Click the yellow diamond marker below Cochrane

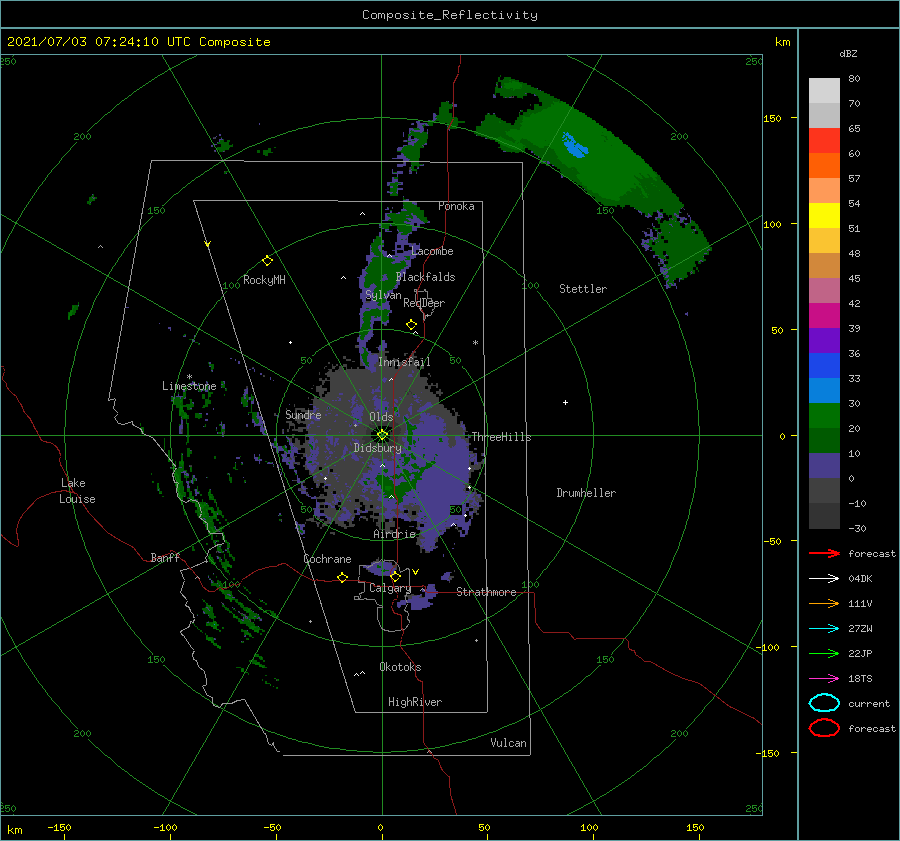tap(343, 577)
